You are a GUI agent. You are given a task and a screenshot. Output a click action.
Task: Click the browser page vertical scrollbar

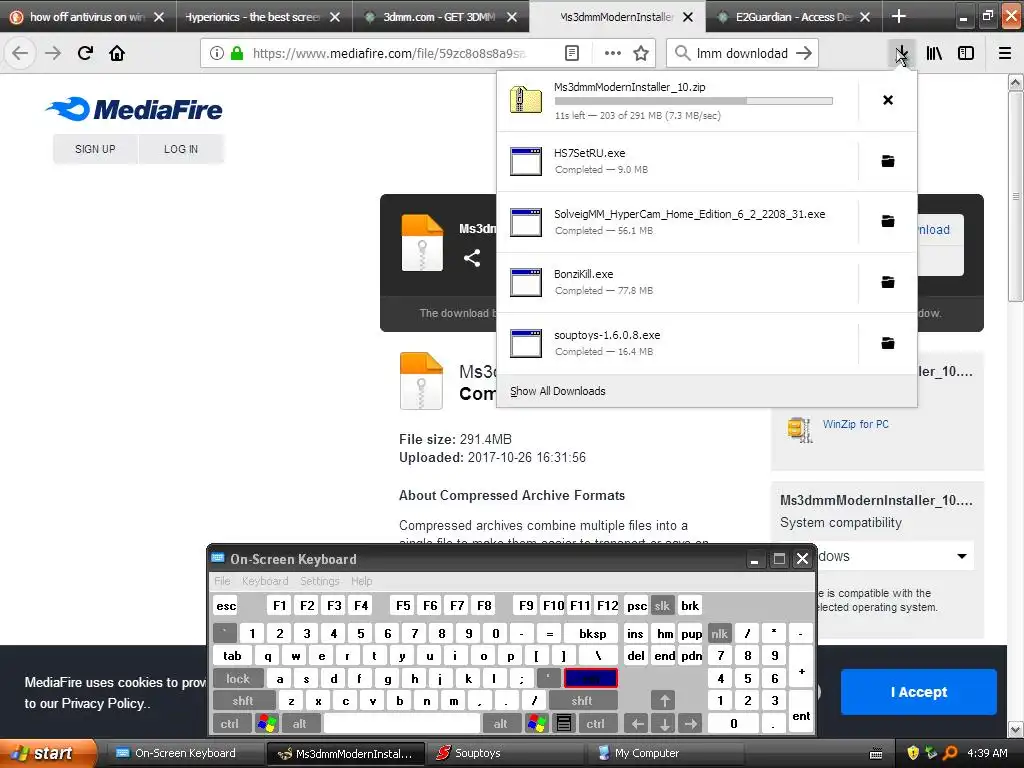coord(1016,196)
